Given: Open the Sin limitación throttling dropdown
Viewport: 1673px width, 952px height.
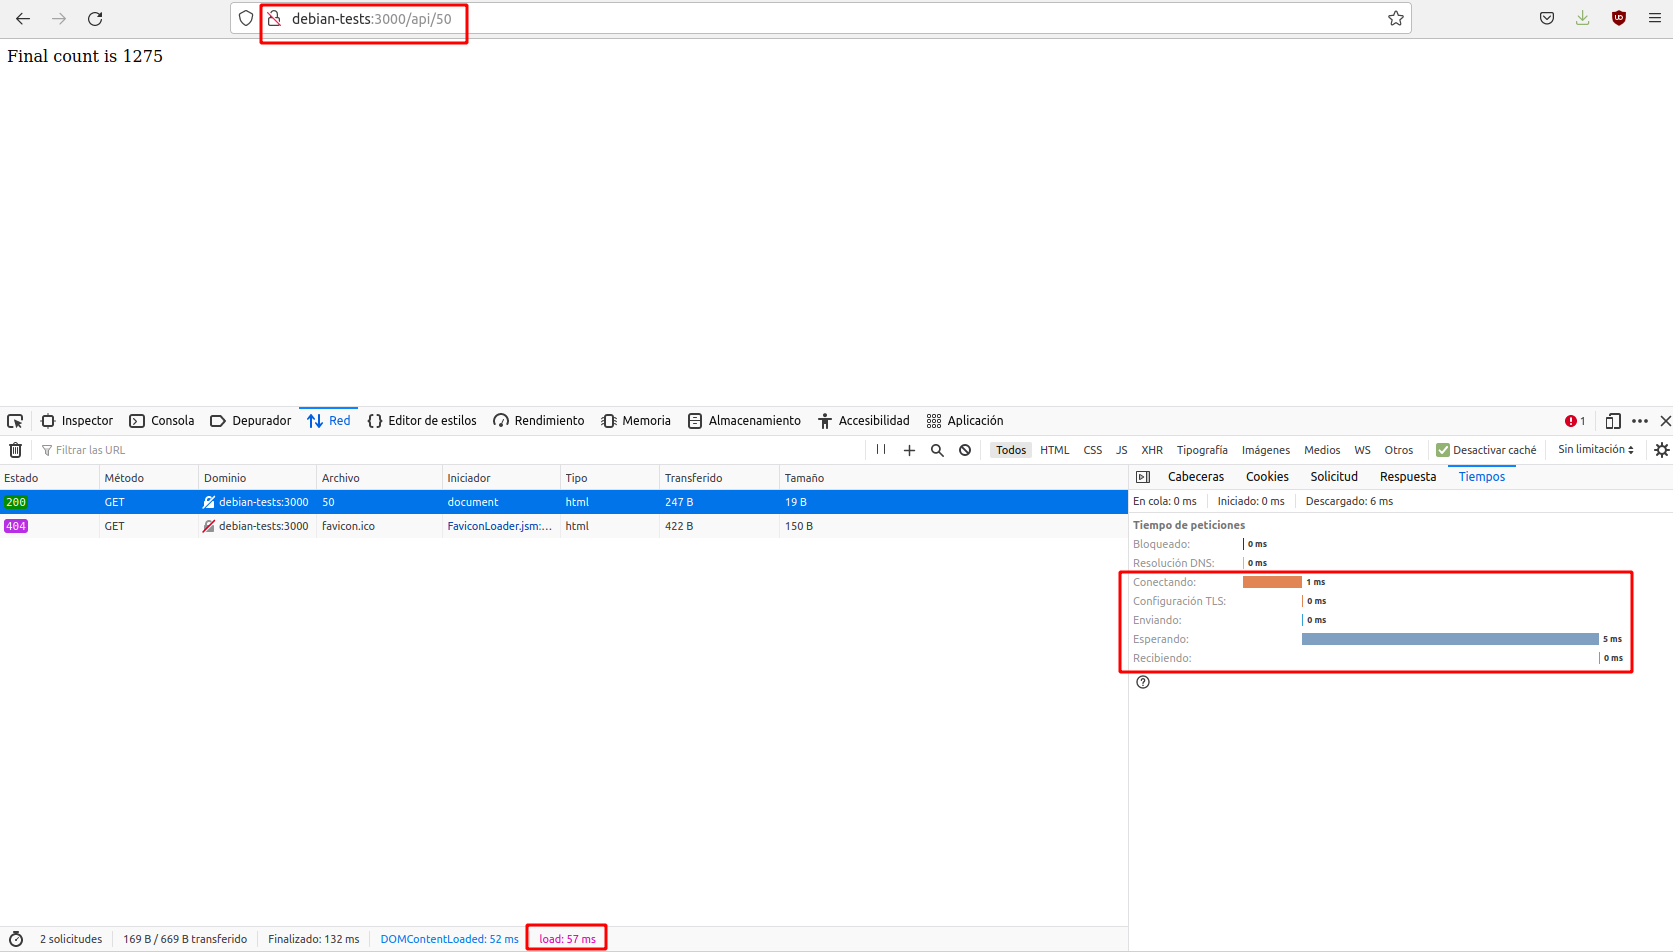Looking at the screenshot, I should (x=1595, y=450).
